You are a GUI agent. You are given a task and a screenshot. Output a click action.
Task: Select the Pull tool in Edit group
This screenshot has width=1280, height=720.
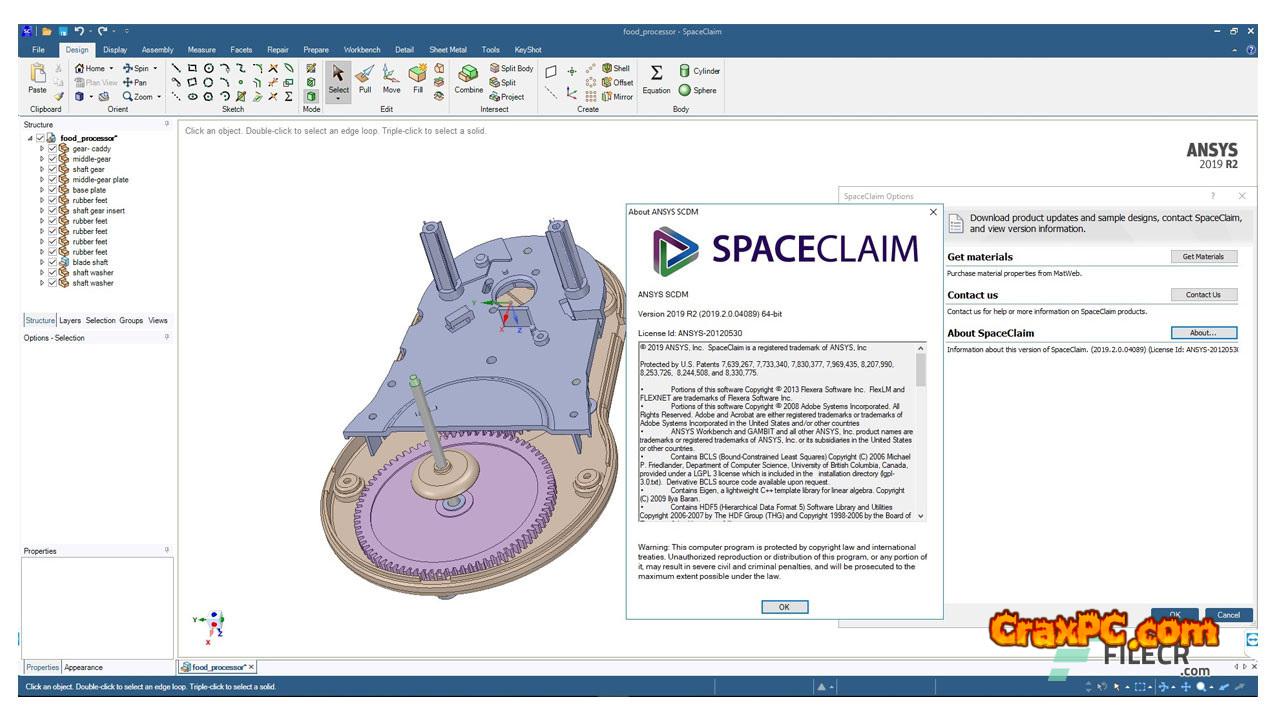(x=365, y=78)
